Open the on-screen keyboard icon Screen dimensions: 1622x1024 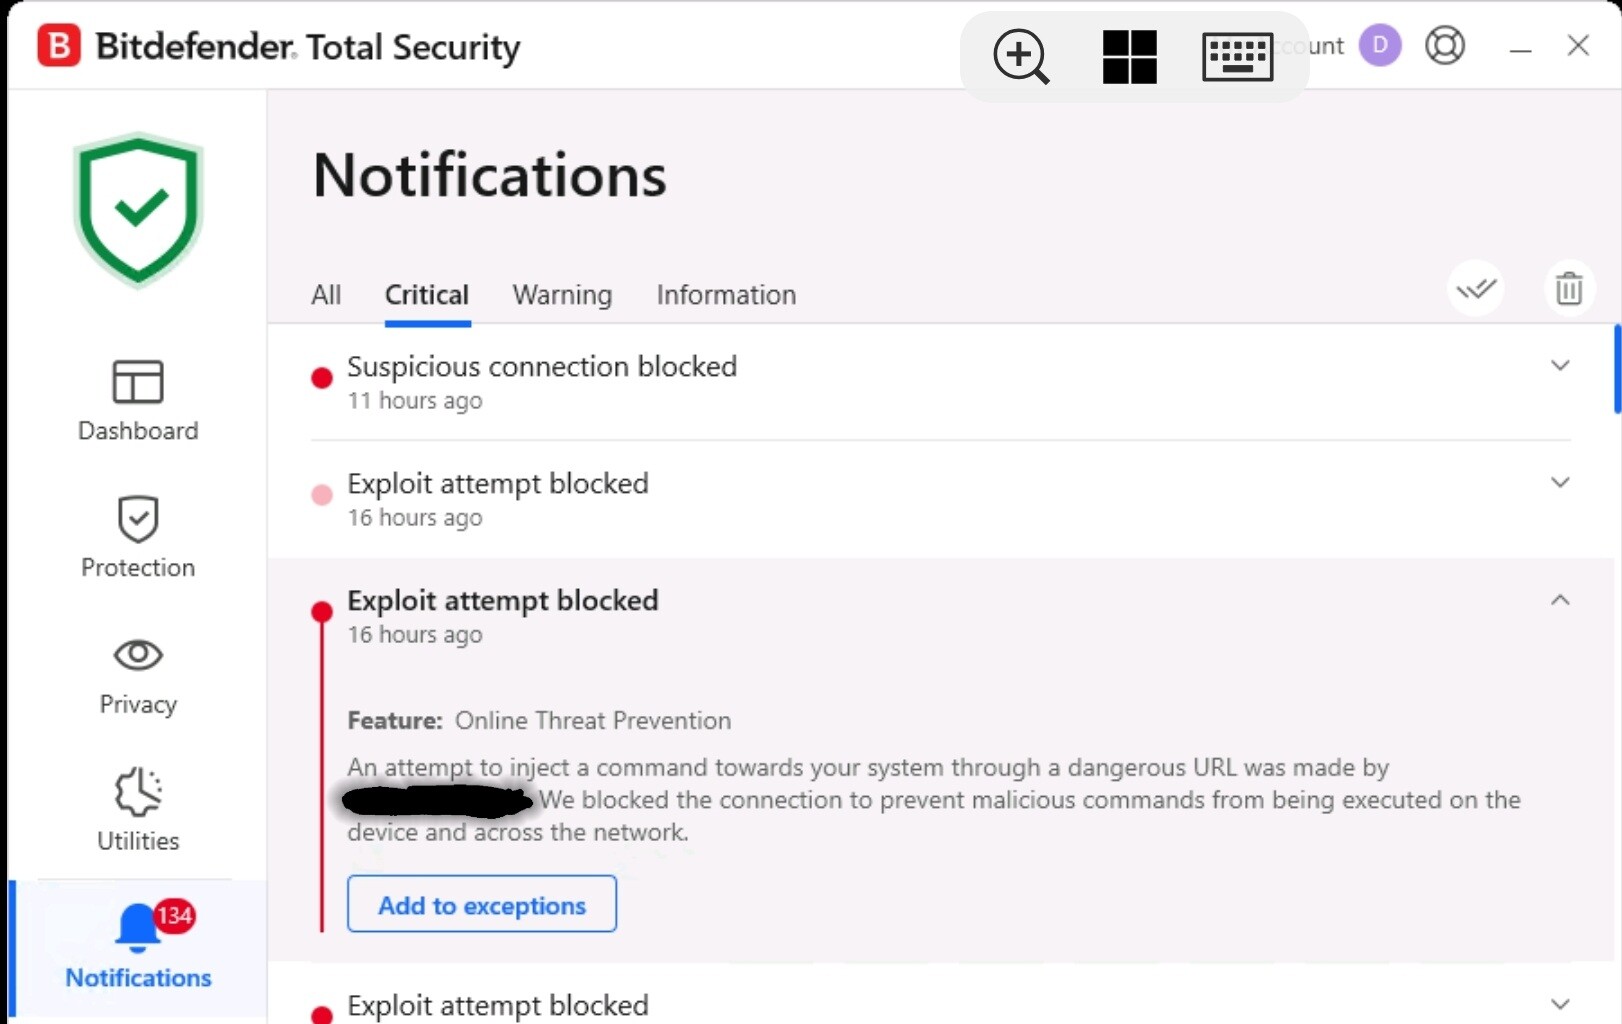(x=1237, y=56)
